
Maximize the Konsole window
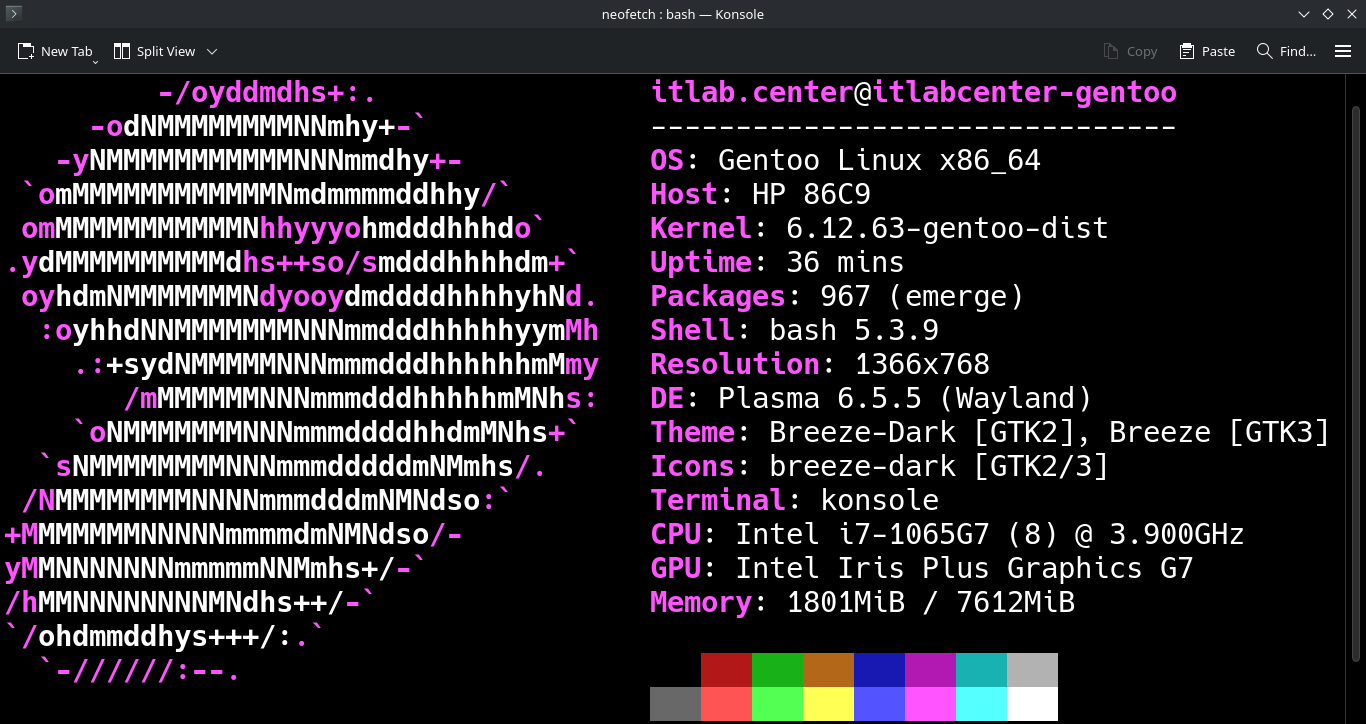coord(1327,14)
